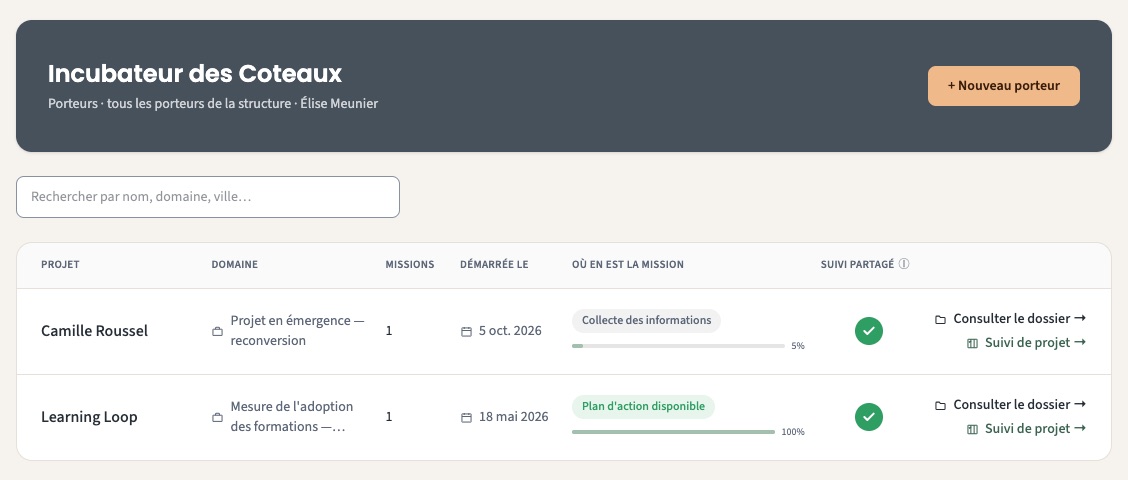1128x480 pixels.
Task: Click the Porteurs subtitle under the title
Action: pyautogui.click(x=213, y=104)
